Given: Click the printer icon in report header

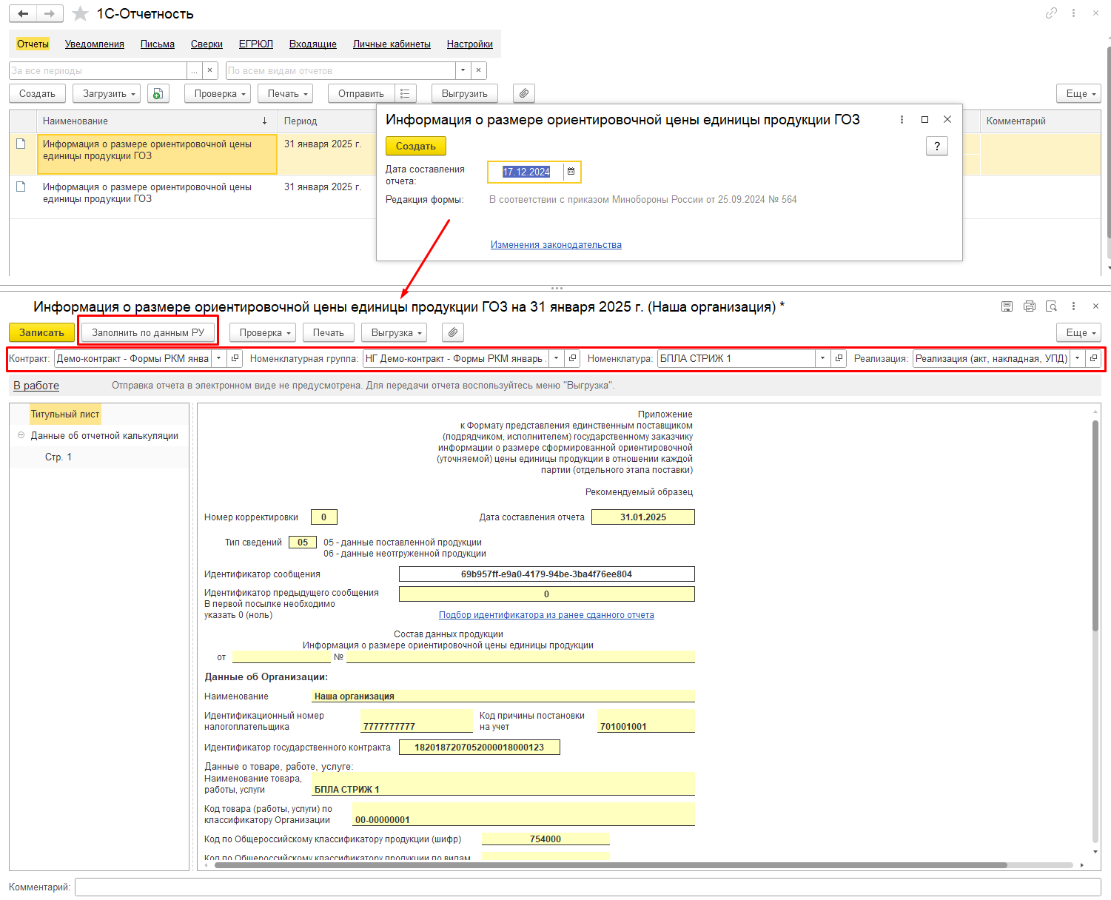Looking at the screenshot, I should (x=1029, y=307).
